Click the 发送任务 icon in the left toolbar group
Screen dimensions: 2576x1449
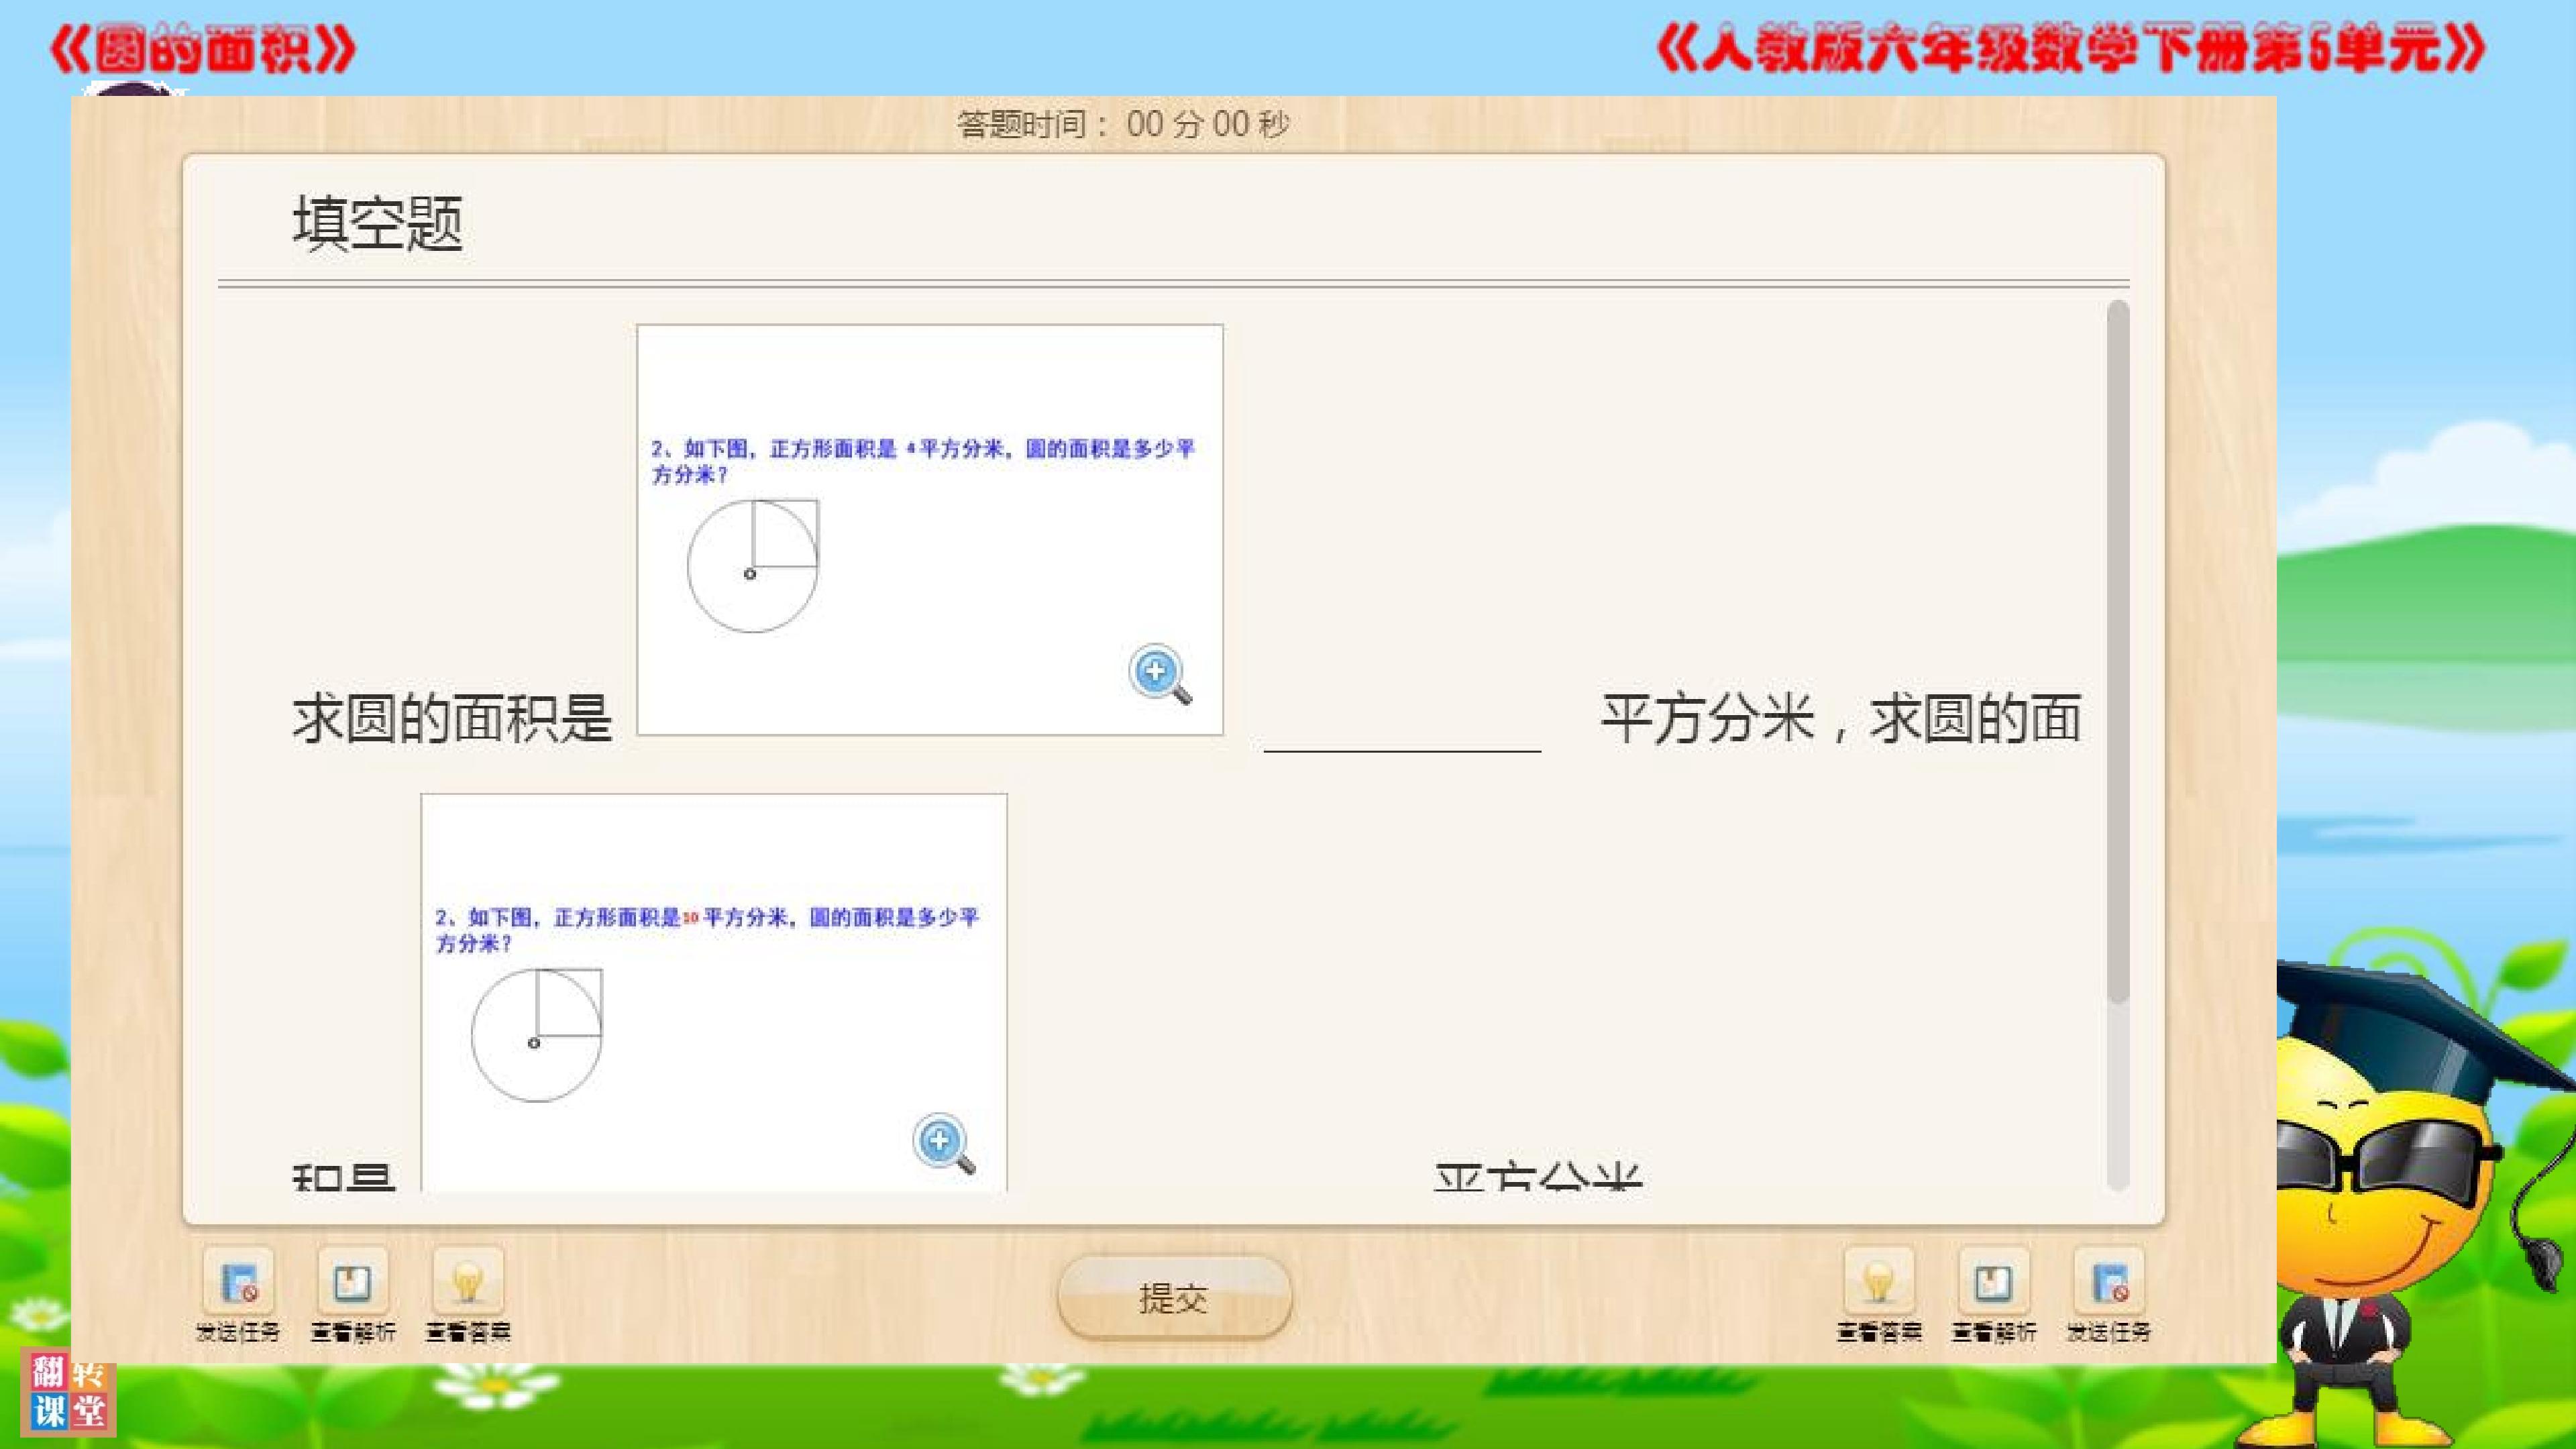239,1283
